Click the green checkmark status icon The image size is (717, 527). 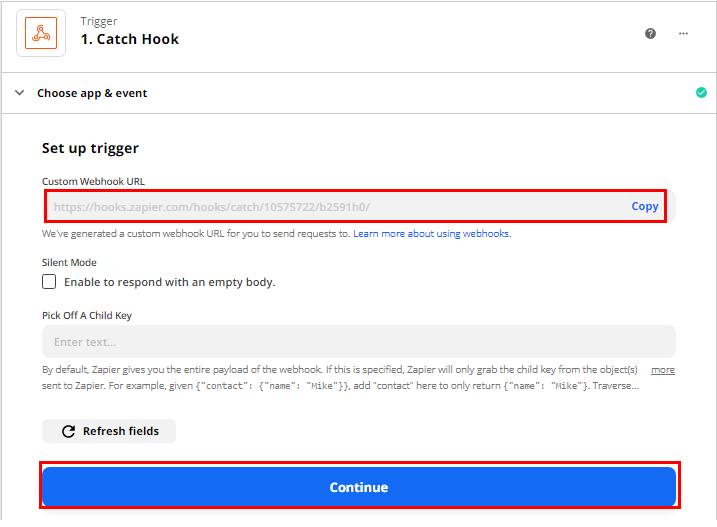[x=701, y=92]
